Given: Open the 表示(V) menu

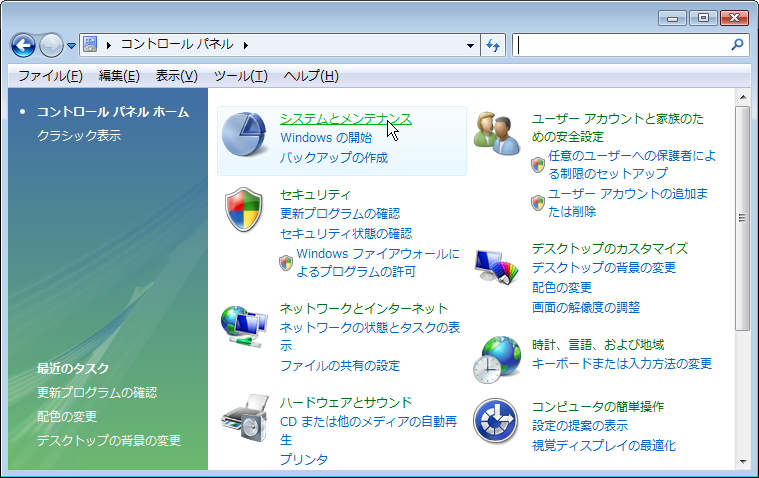Looking at the screenshot, I should 177,76.
